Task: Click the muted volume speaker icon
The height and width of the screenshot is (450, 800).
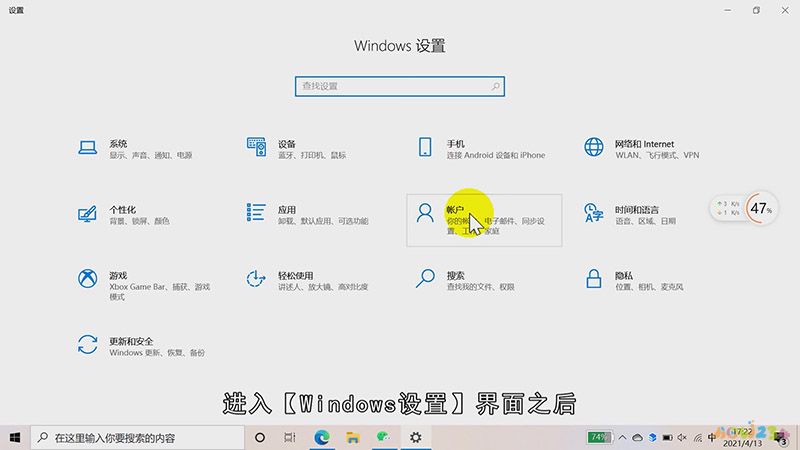Action: [682, 438]
